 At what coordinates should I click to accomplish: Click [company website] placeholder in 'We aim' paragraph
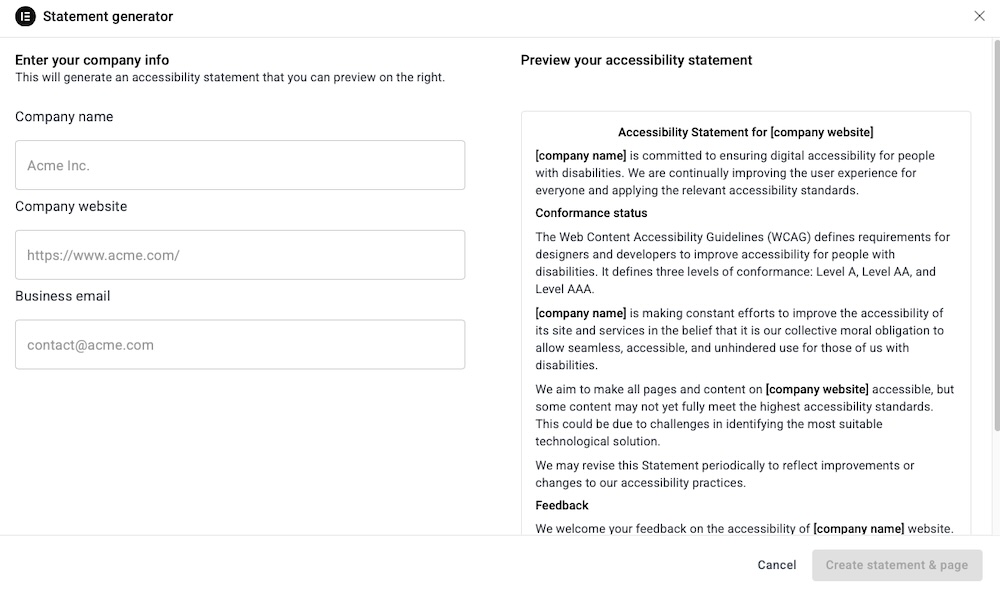817,389
